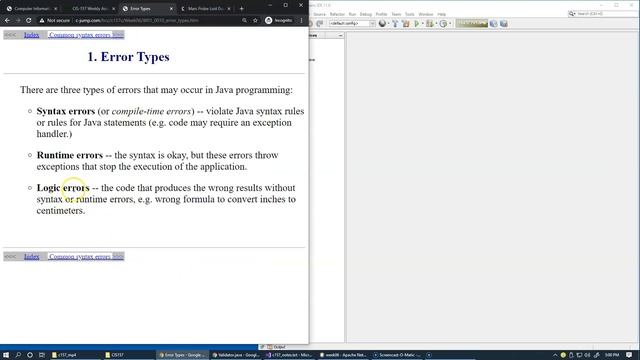The image size is (640, 360).
Task: Click the Cortana circle icon in the taskbar
Action: pos(30,355)
